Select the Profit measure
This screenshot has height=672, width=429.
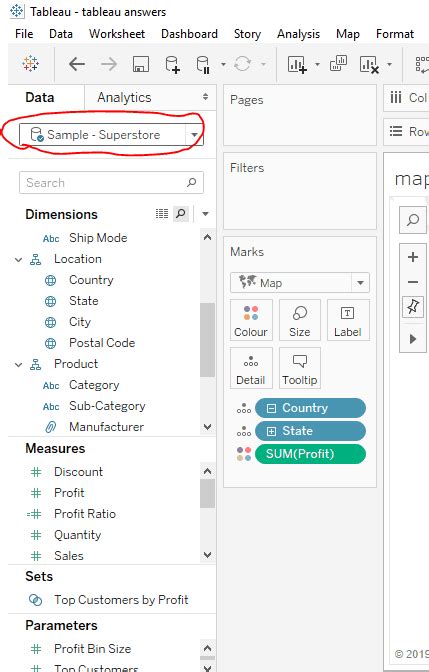[x=69, y=493]
